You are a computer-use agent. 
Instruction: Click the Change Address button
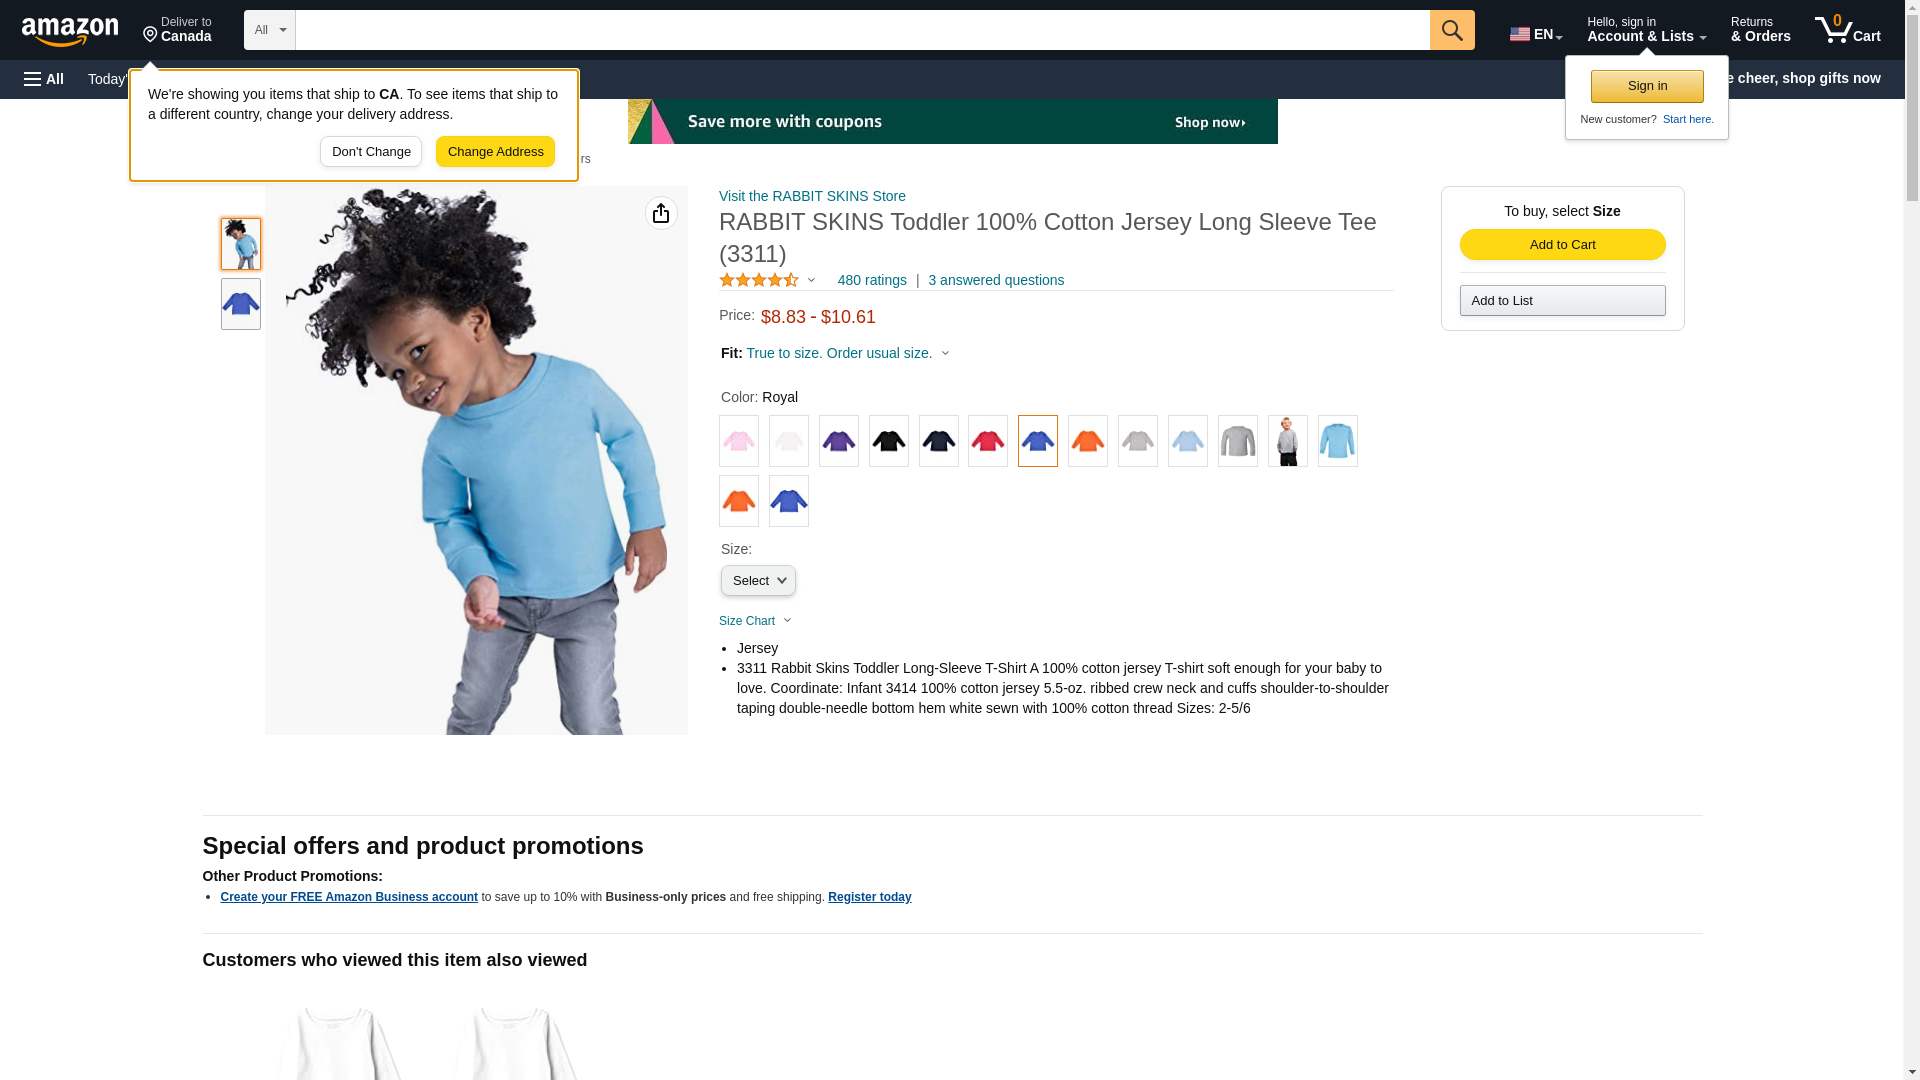coord(495,152)
